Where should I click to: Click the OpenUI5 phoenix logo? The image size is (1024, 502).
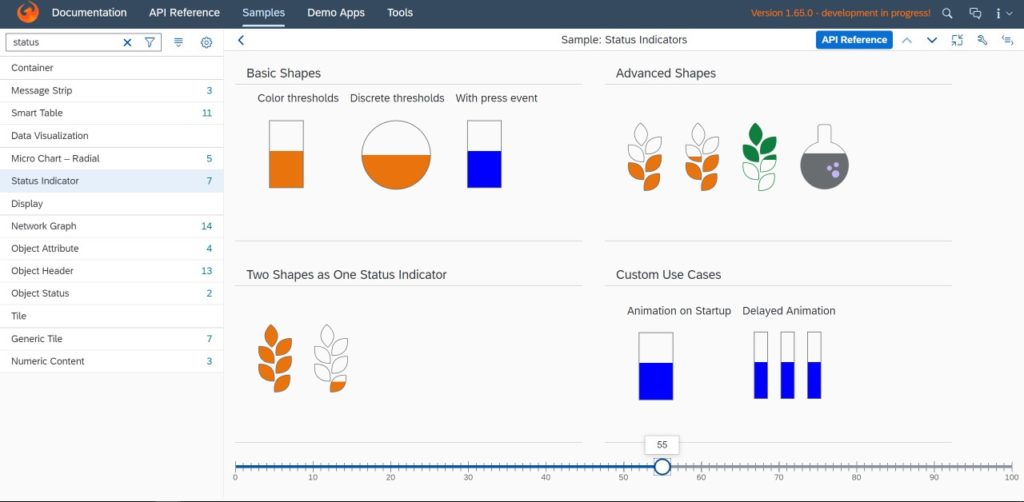[x=28, y=13]
